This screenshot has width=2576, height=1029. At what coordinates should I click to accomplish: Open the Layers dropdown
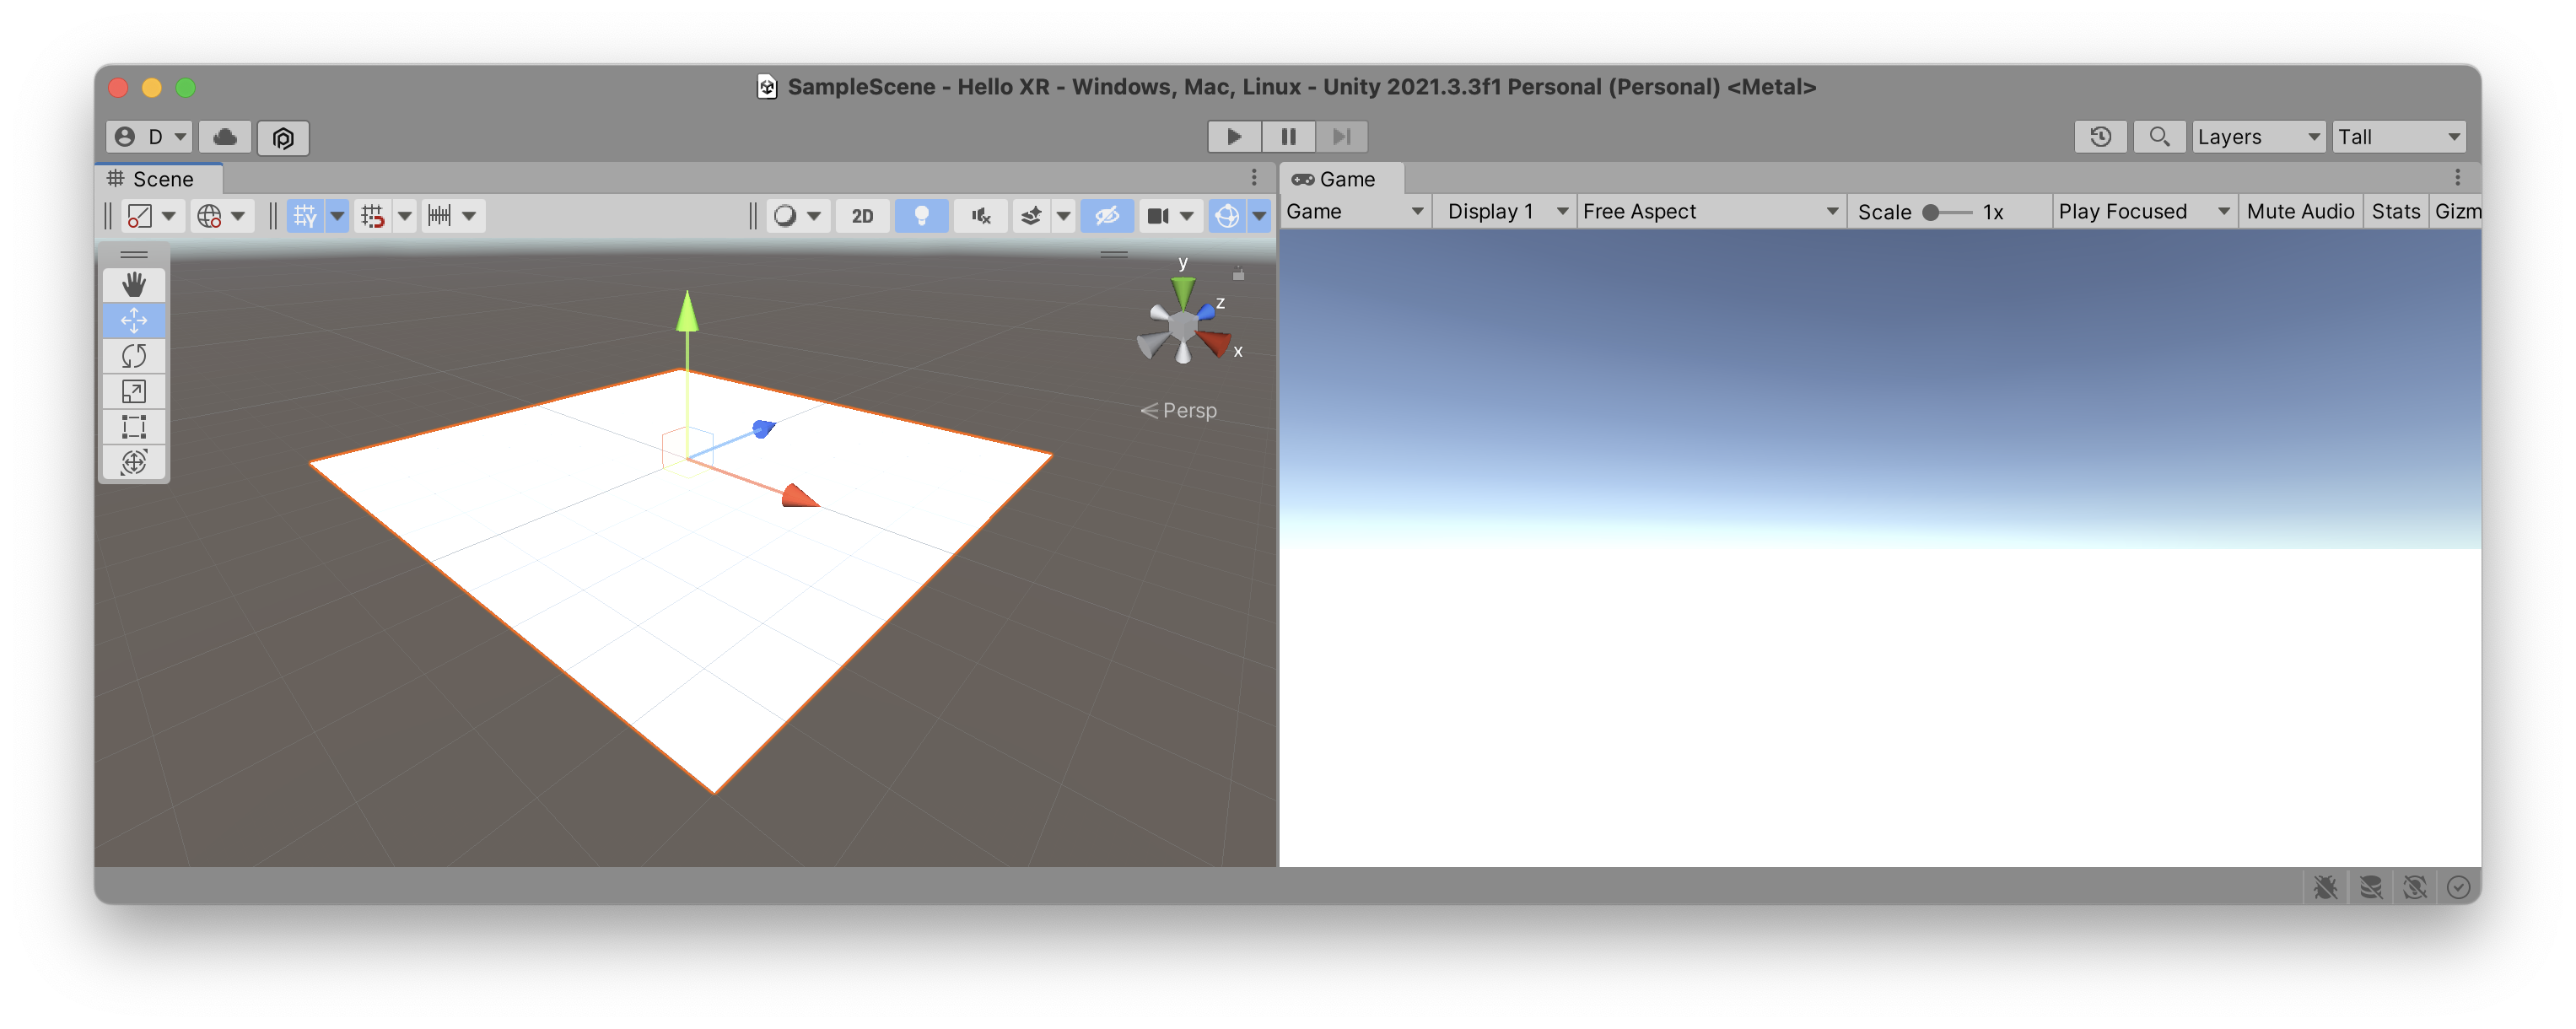point(2258,136)
